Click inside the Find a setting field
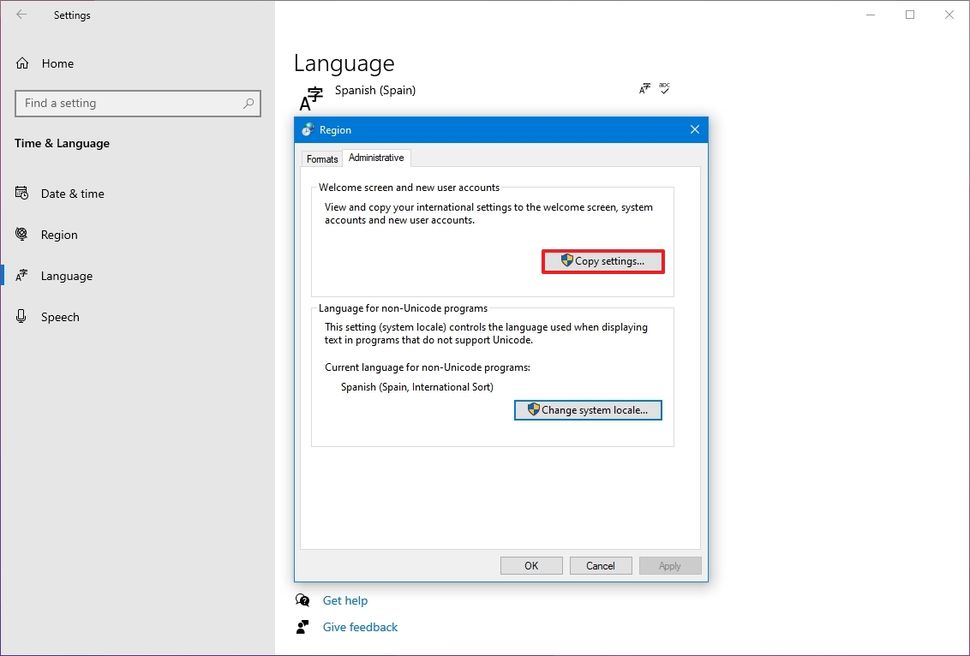Viewport: 970px width, 656px height. pyautogui.click(x=120, y=103)
